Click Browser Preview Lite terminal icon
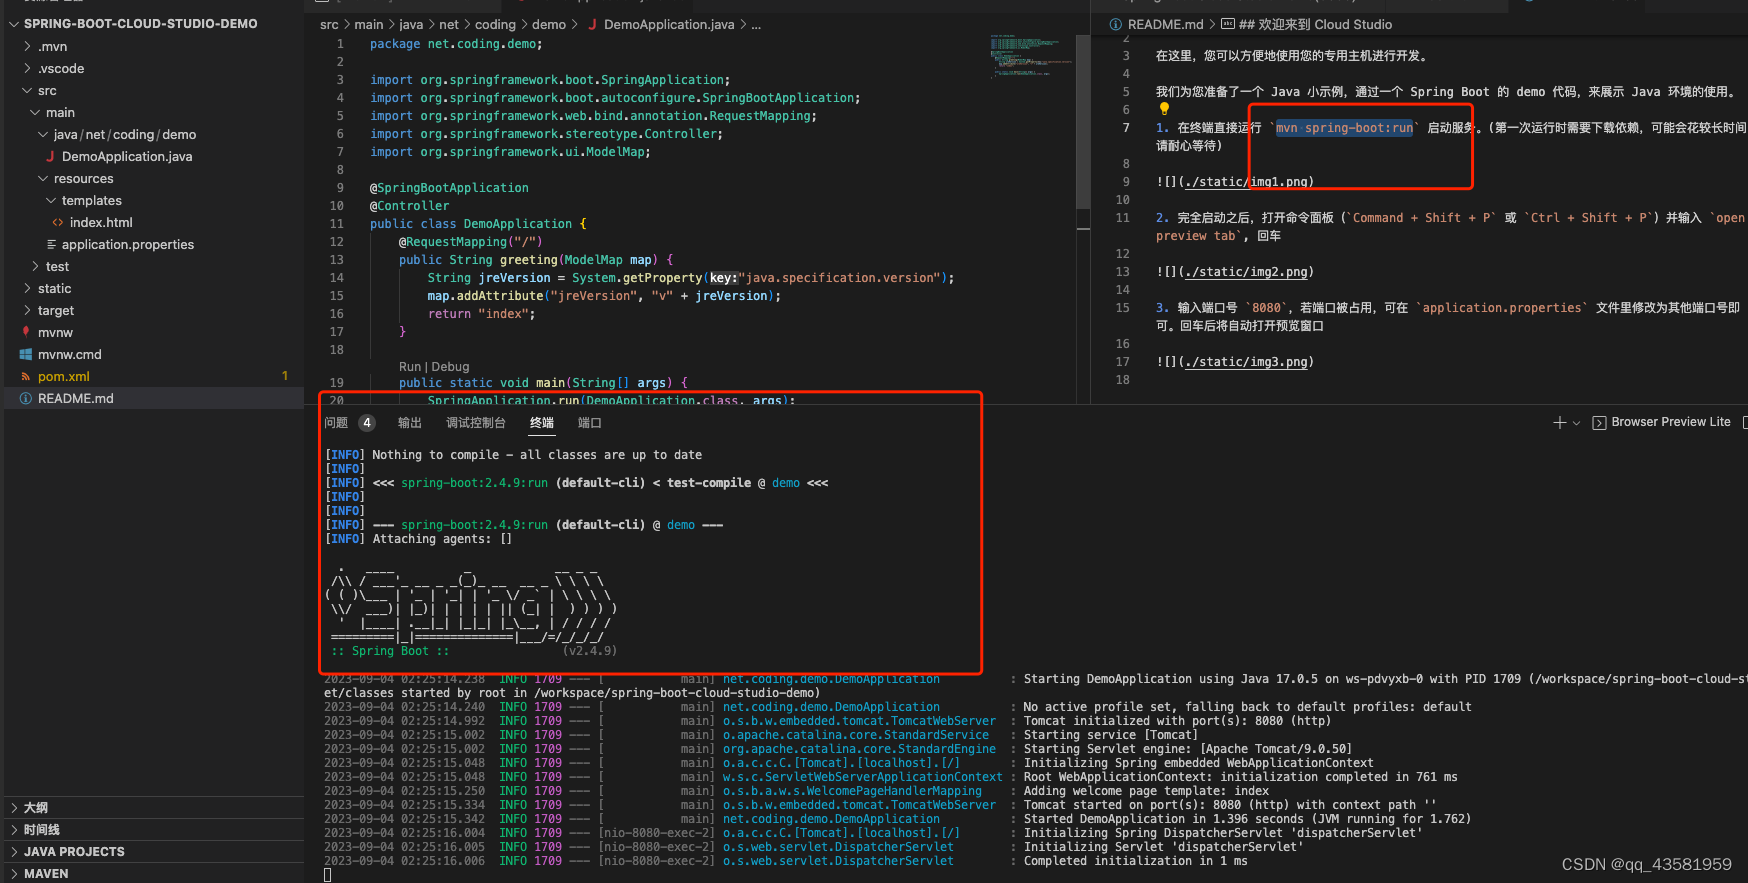The image size is (1748, 883). [x=1599, y=423]
